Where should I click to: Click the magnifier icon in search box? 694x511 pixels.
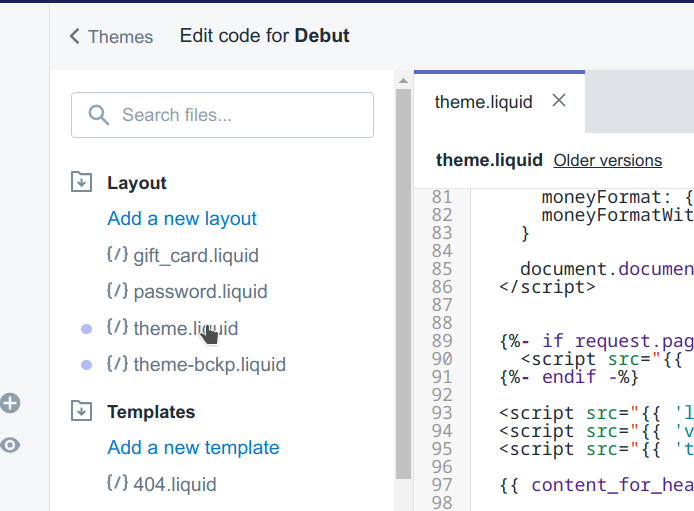click(98, 115)
